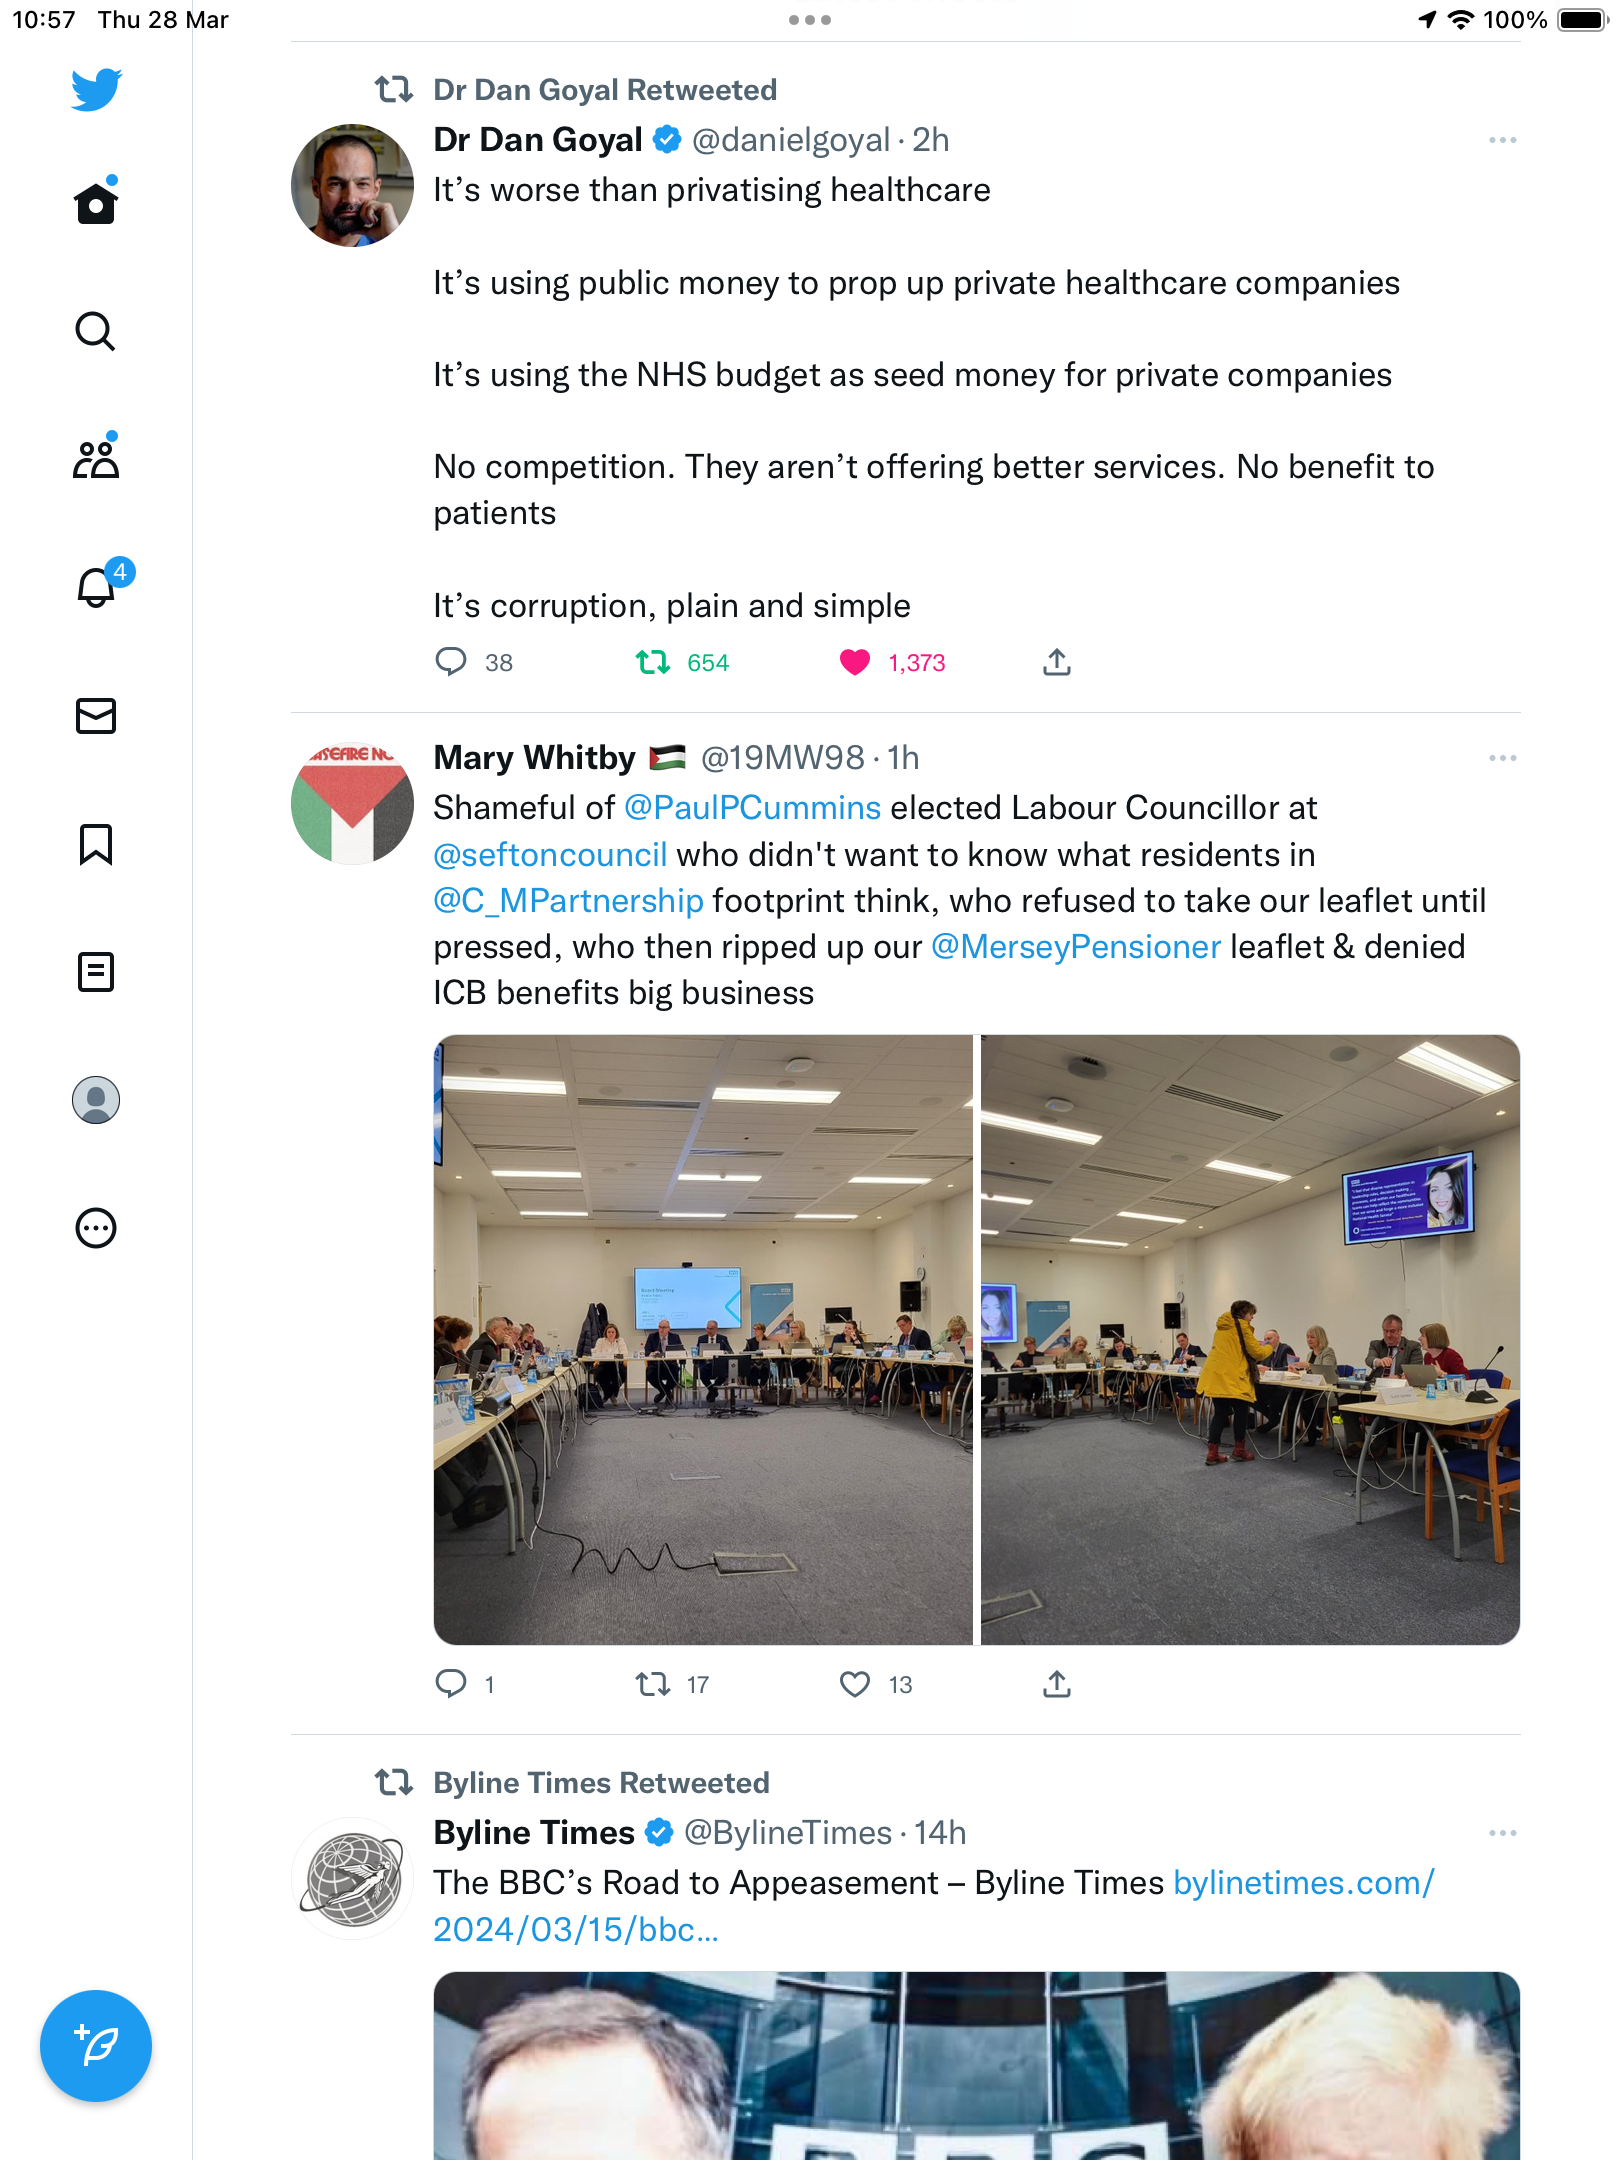
Task: Open more options on Byline Times tweet
Action: click(1502, 1833)
